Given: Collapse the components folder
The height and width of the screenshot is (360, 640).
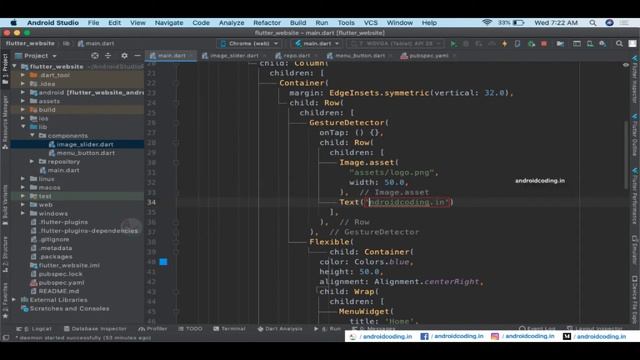Looking at the screenshot, I should point(32,136).
